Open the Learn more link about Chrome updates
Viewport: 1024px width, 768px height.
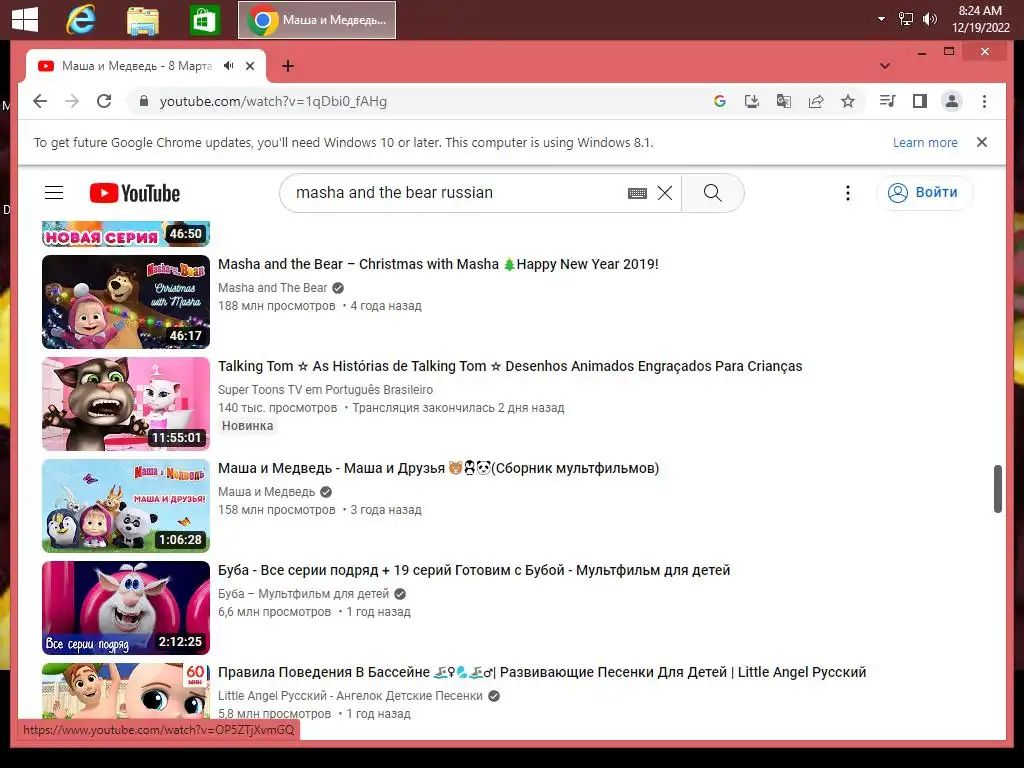pyautogui.click(x=925, y=142)
